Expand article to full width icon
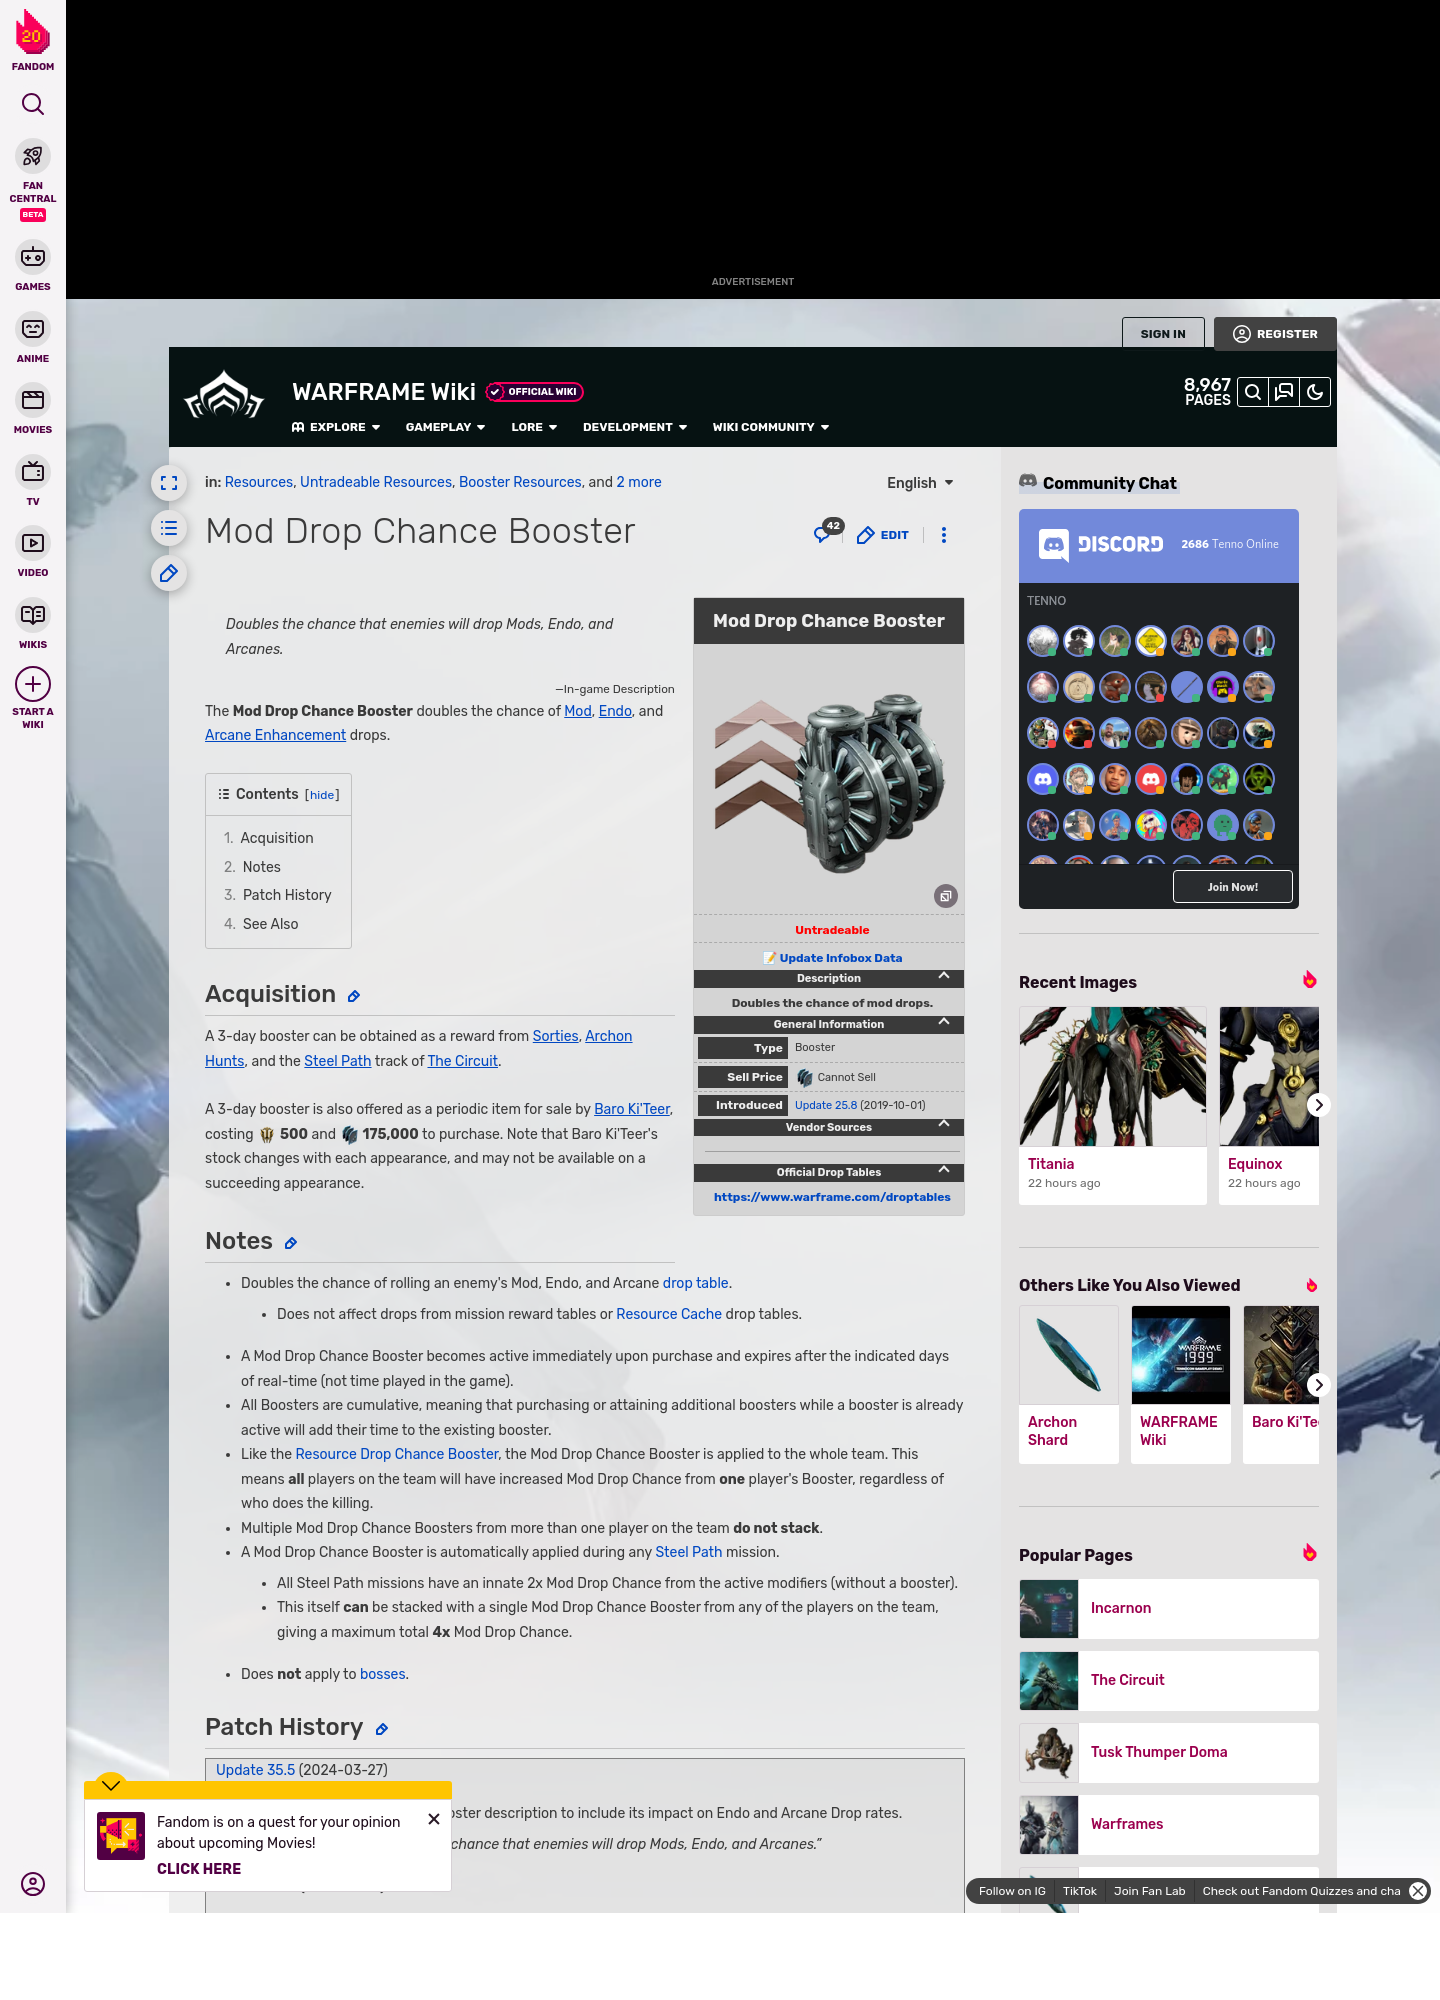Screen dimensions: 1440x2000 (169, 483)
